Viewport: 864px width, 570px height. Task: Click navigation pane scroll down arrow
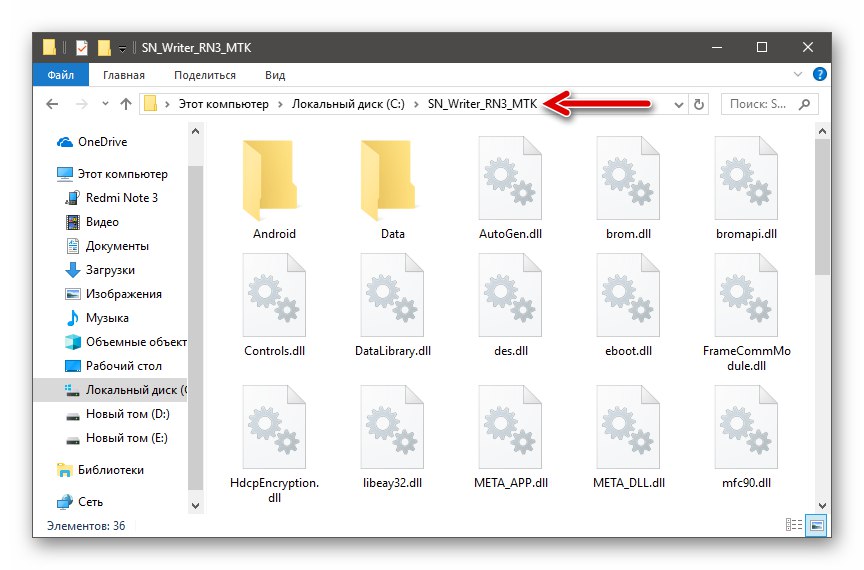point(195,506)
